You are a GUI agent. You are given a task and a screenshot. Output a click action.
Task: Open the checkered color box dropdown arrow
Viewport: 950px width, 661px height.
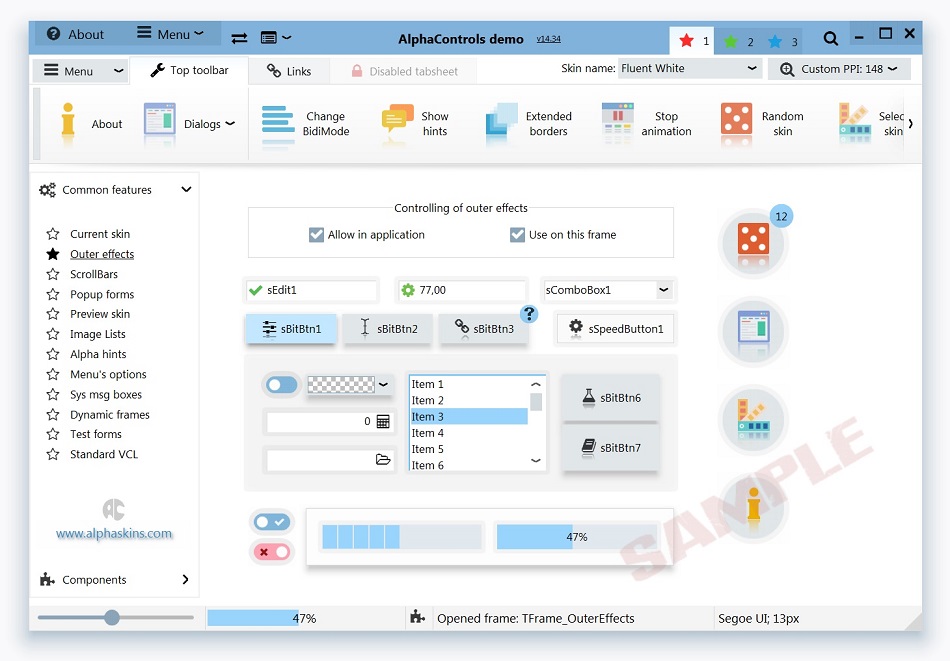[x=384, y=385]
